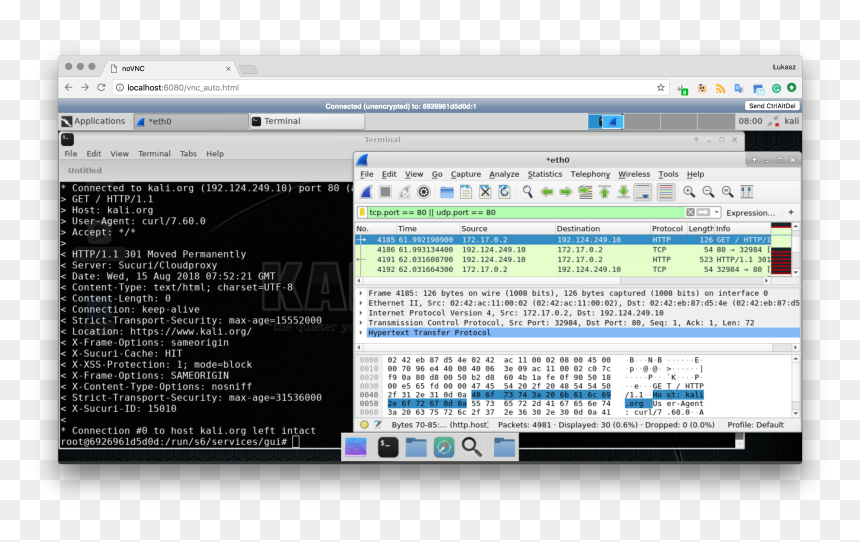Open terminal icon in the dock
The width and height of the screenshot is (860, 542).
click(x=388, y=447)
